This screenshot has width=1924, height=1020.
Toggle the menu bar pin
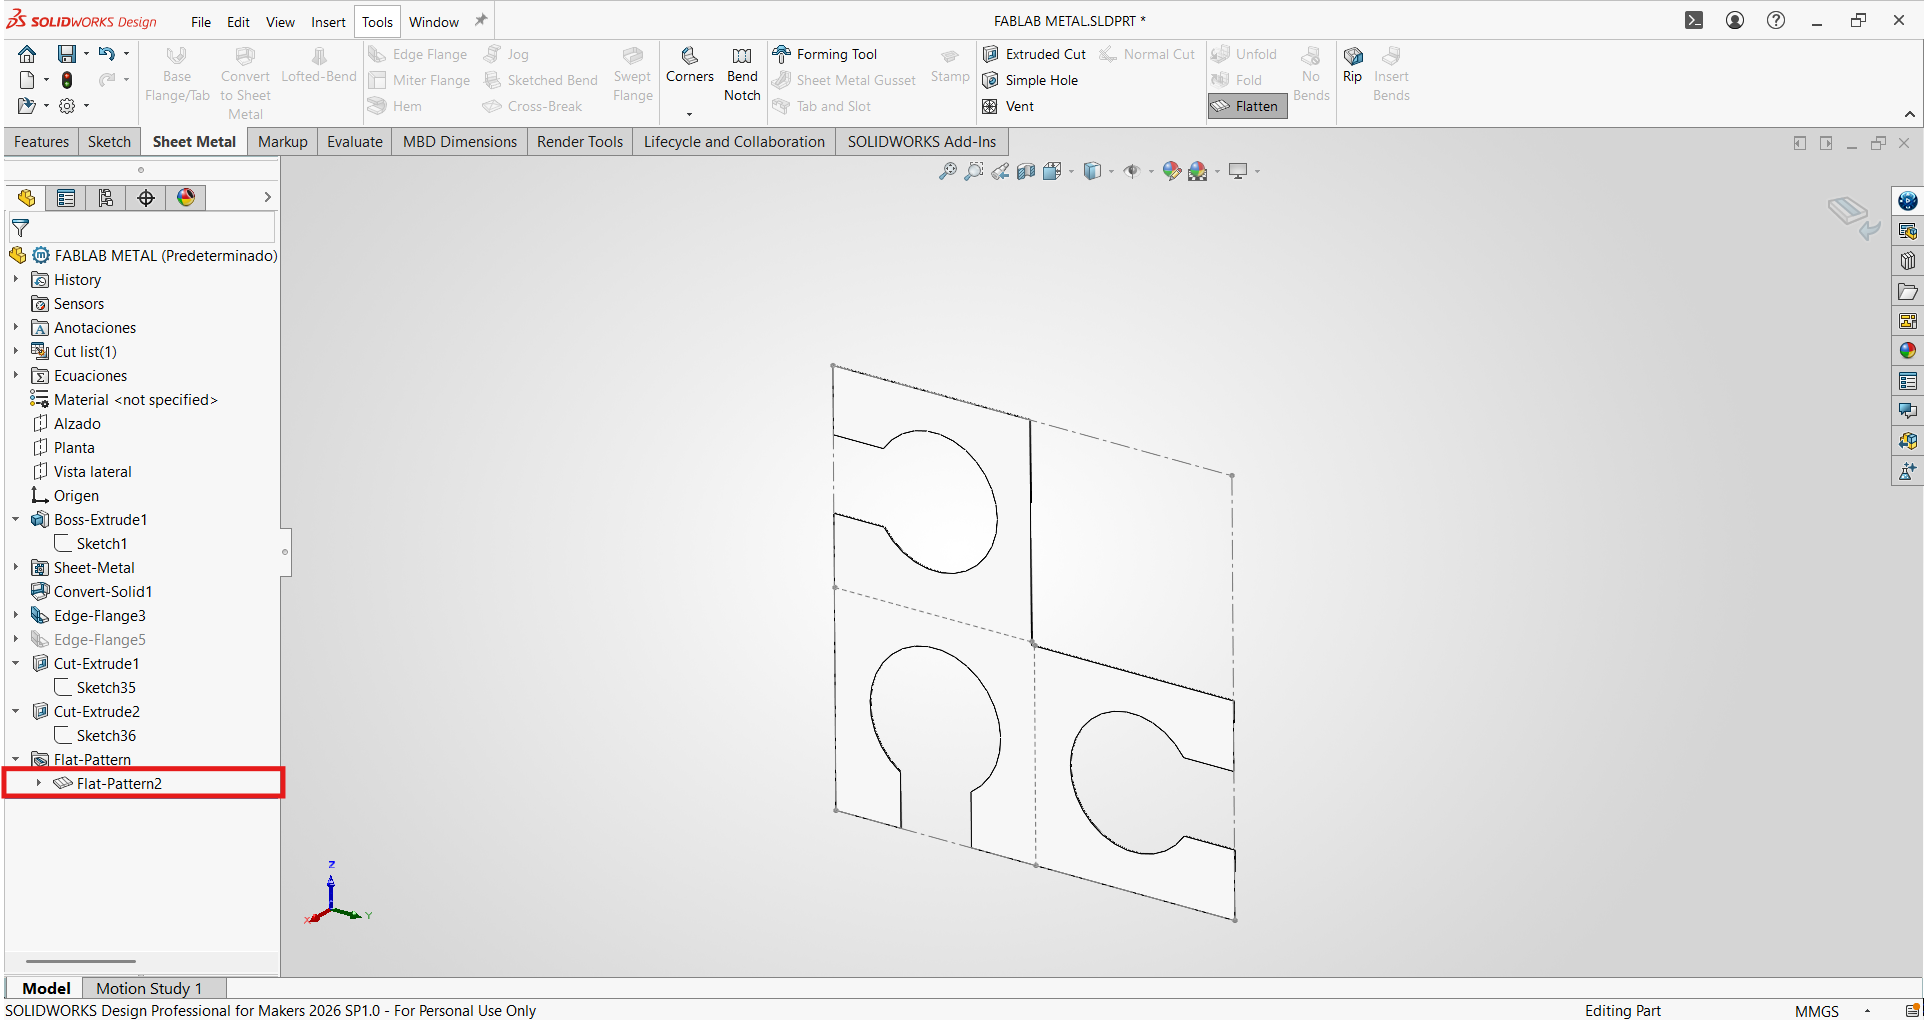click(x=481, y=20)
